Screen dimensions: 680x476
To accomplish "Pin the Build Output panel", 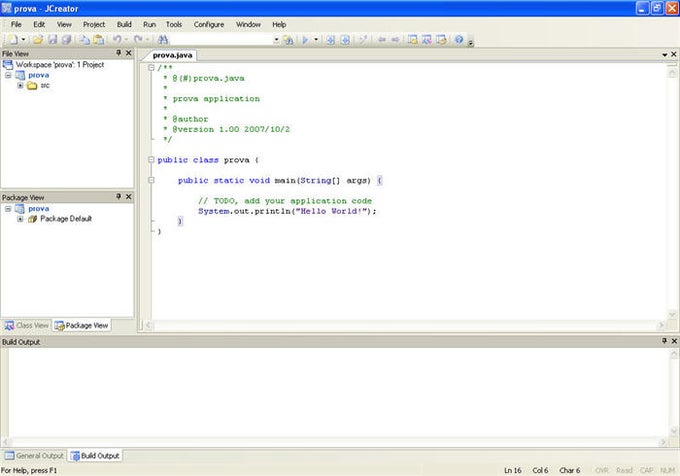I will click(664, 341).
